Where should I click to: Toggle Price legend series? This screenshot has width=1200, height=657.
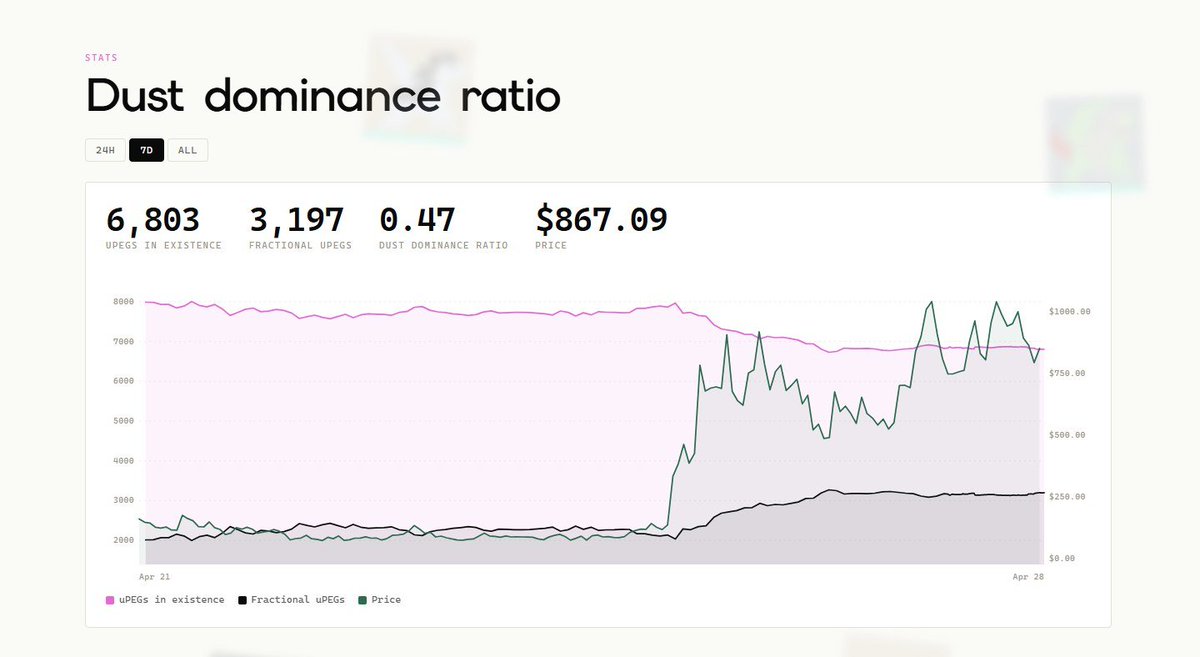[379, 600]
